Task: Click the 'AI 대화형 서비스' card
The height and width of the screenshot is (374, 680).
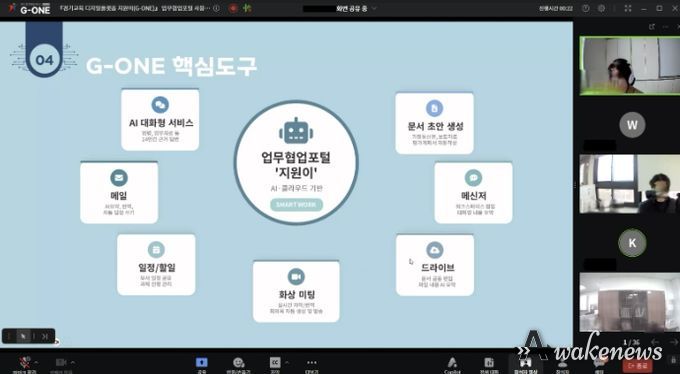Action: tap(160, 120)
